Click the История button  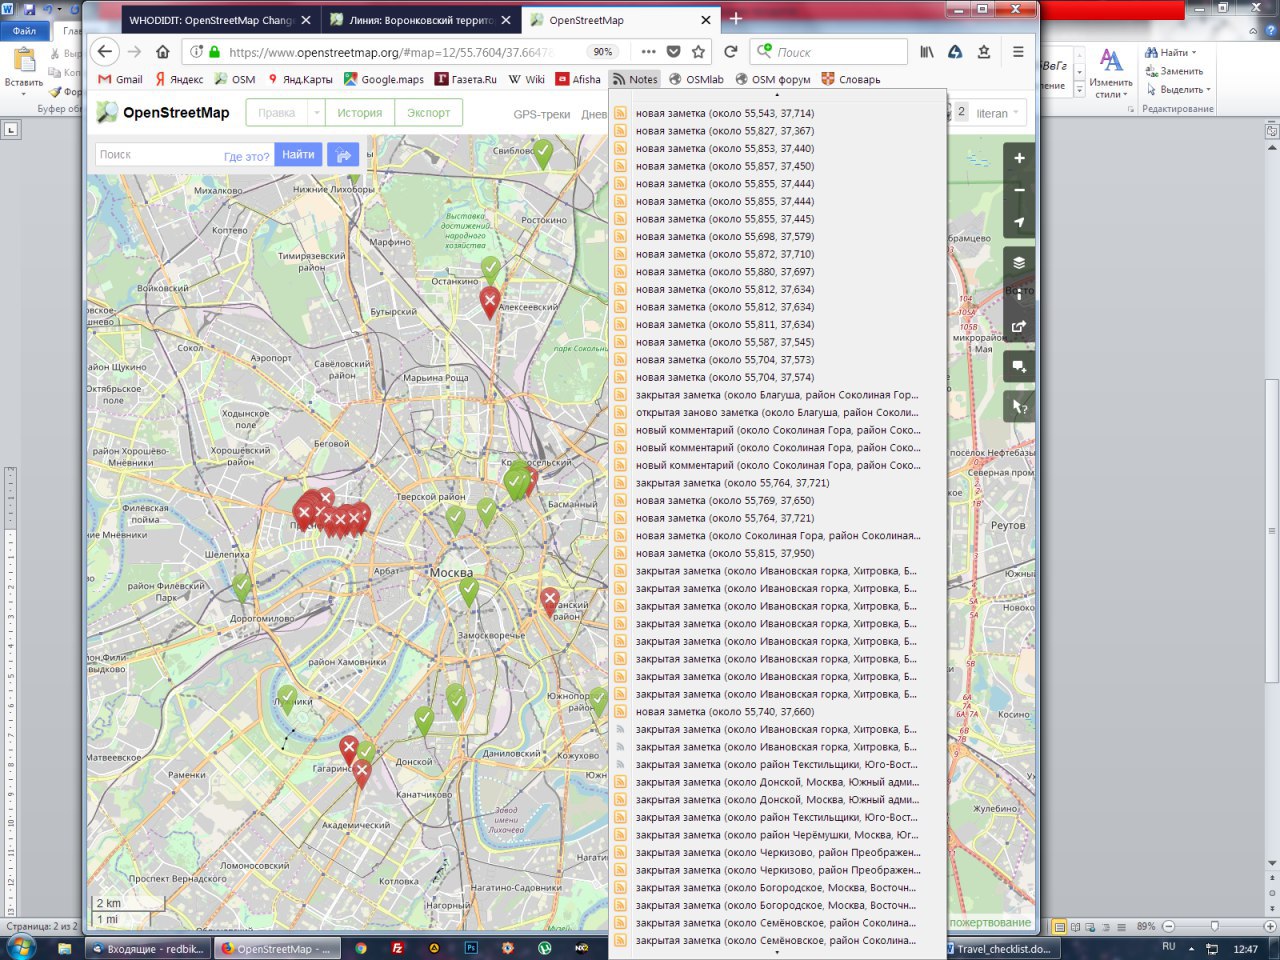tap(360, 113)
